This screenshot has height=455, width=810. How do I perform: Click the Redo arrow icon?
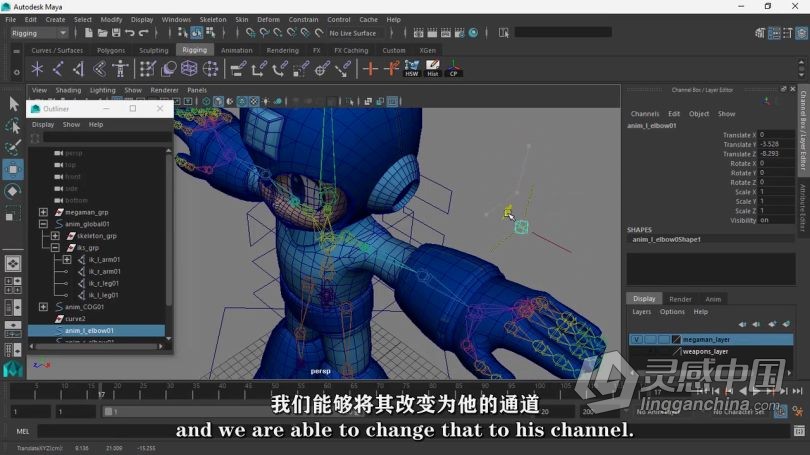(144, 33)
